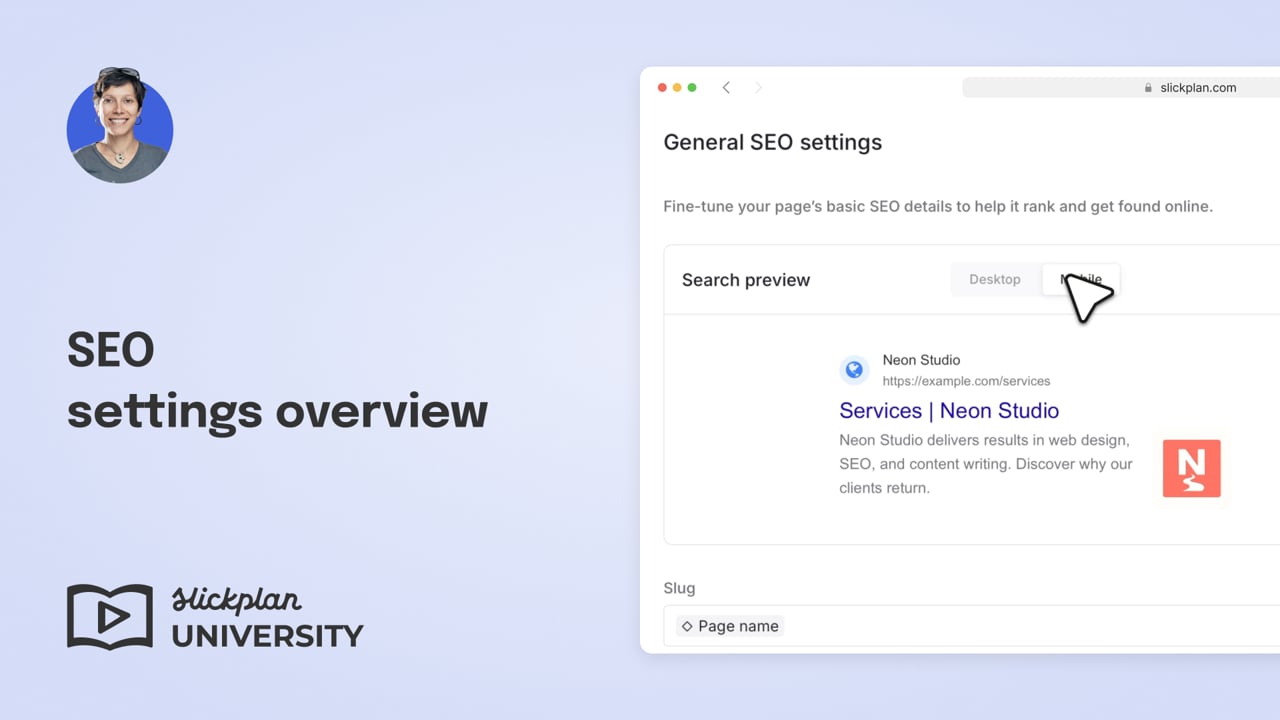This screenshot has height=720, width=1280.
Task: Click the padlock icon in address bar
Action: coord(1148,88)
